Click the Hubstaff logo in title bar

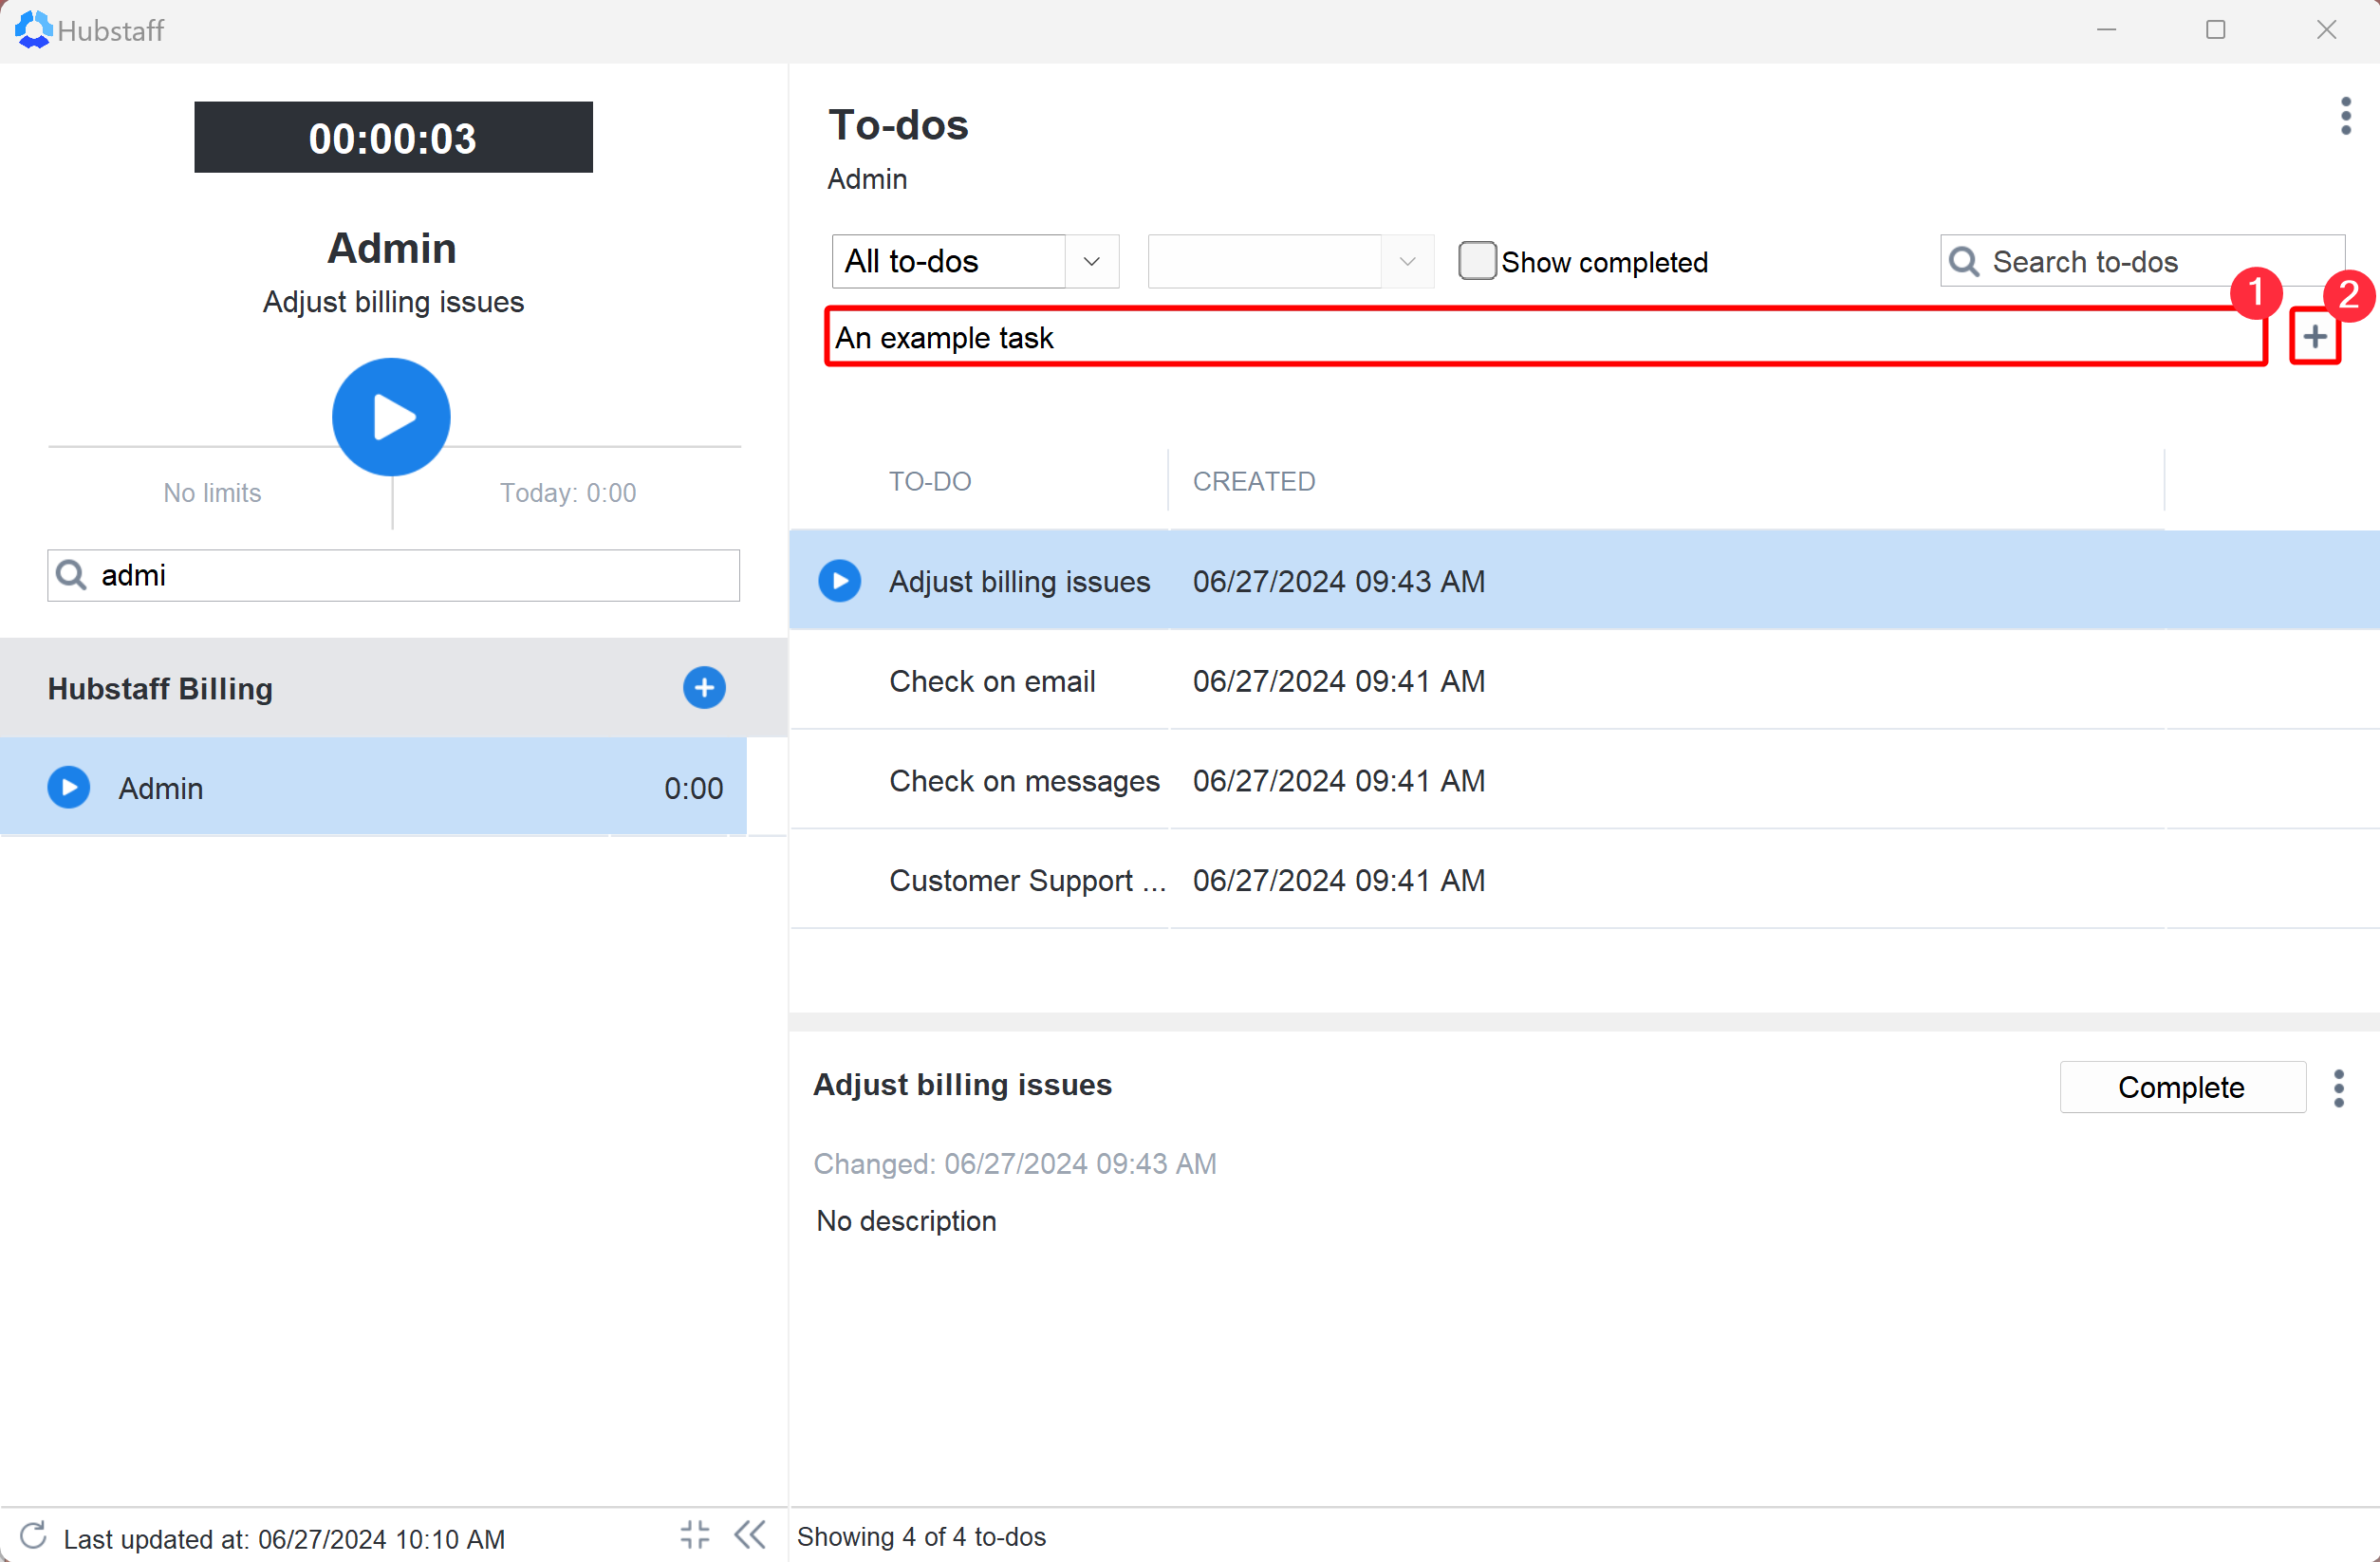pos(33,30)
